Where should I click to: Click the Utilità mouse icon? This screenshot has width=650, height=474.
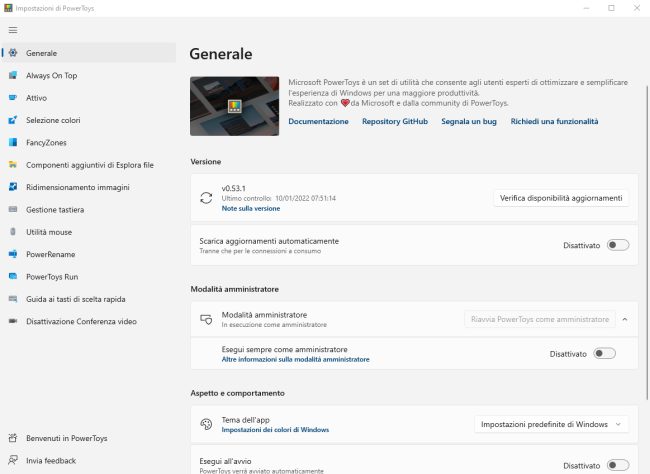tap(13, 232)
